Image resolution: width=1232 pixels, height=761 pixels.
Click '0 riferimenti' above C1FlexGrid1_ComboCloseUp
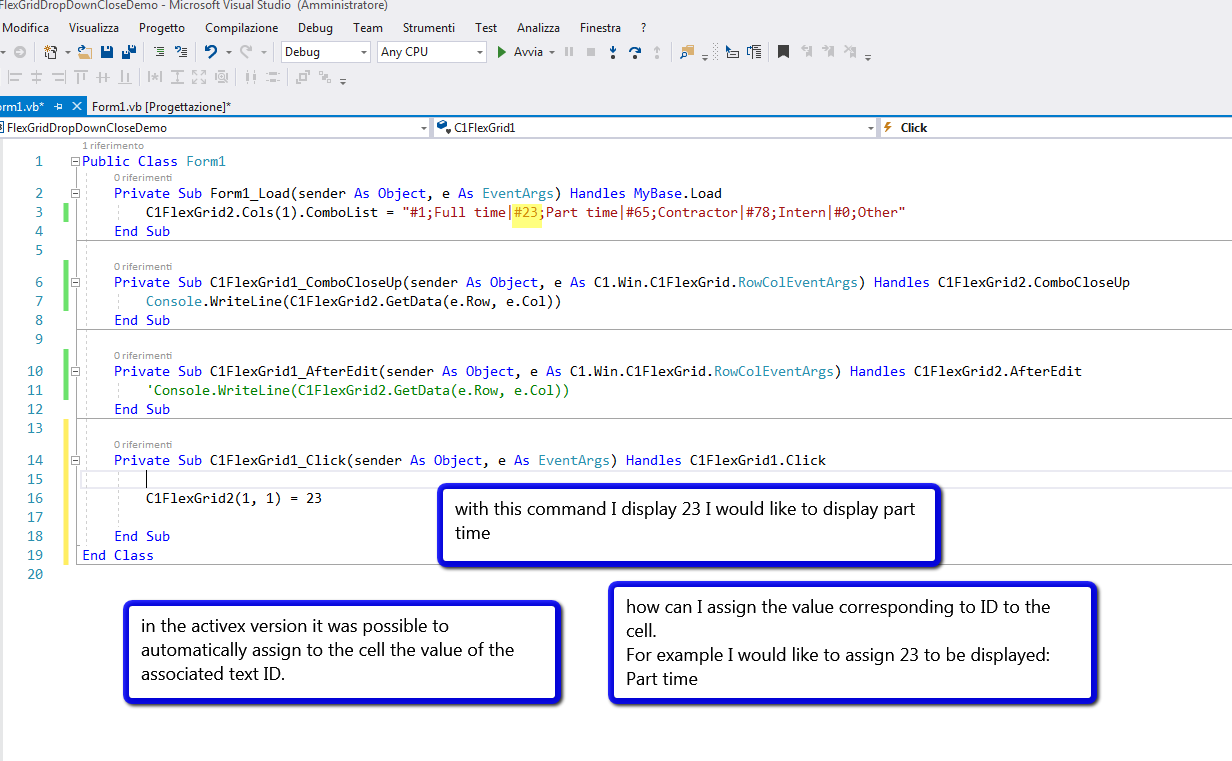click(x=143, y=267)
